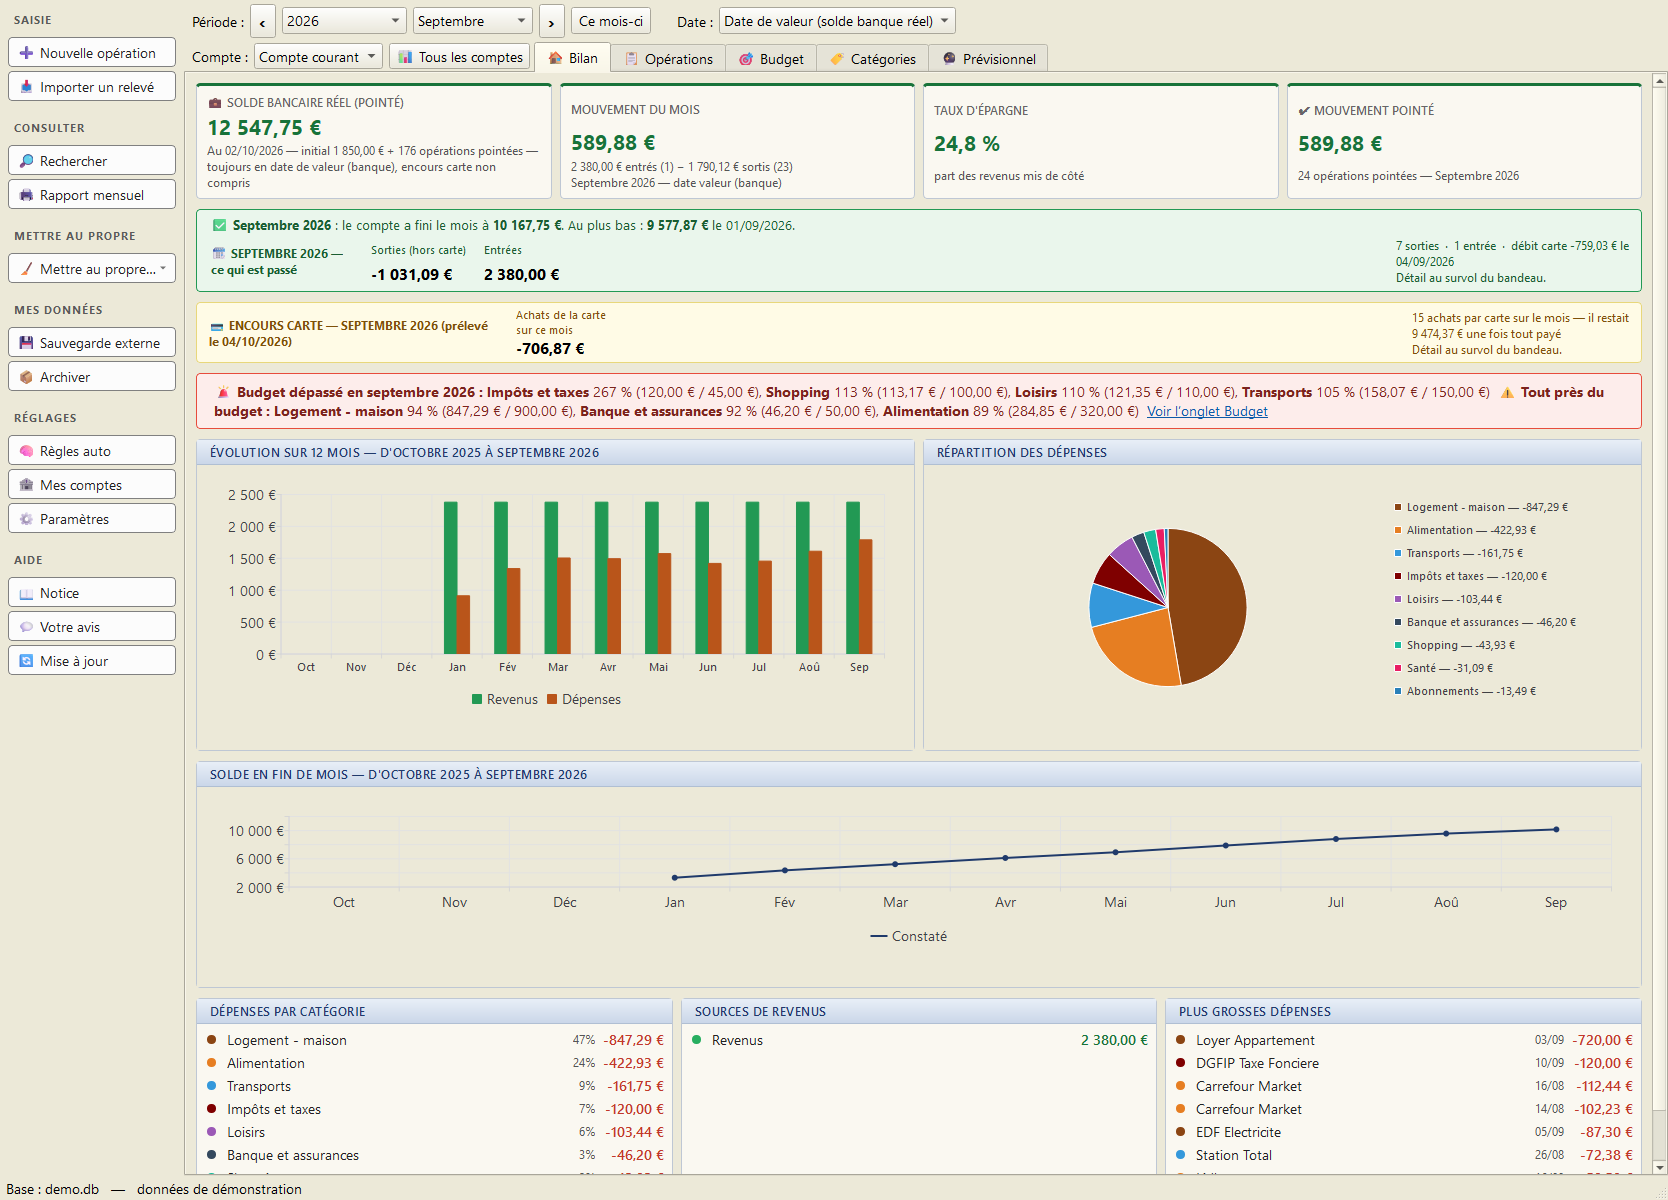
Task: Click the Nouvelle opération button
Action: [92, 53]
